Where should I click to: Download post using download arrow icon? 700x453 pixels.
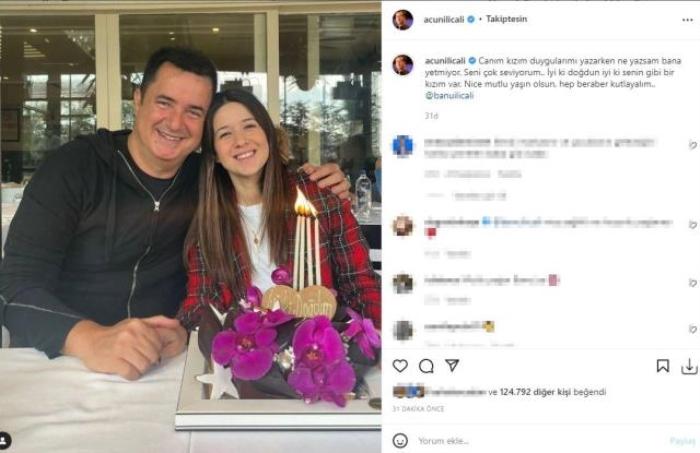(x=689, y=367)
